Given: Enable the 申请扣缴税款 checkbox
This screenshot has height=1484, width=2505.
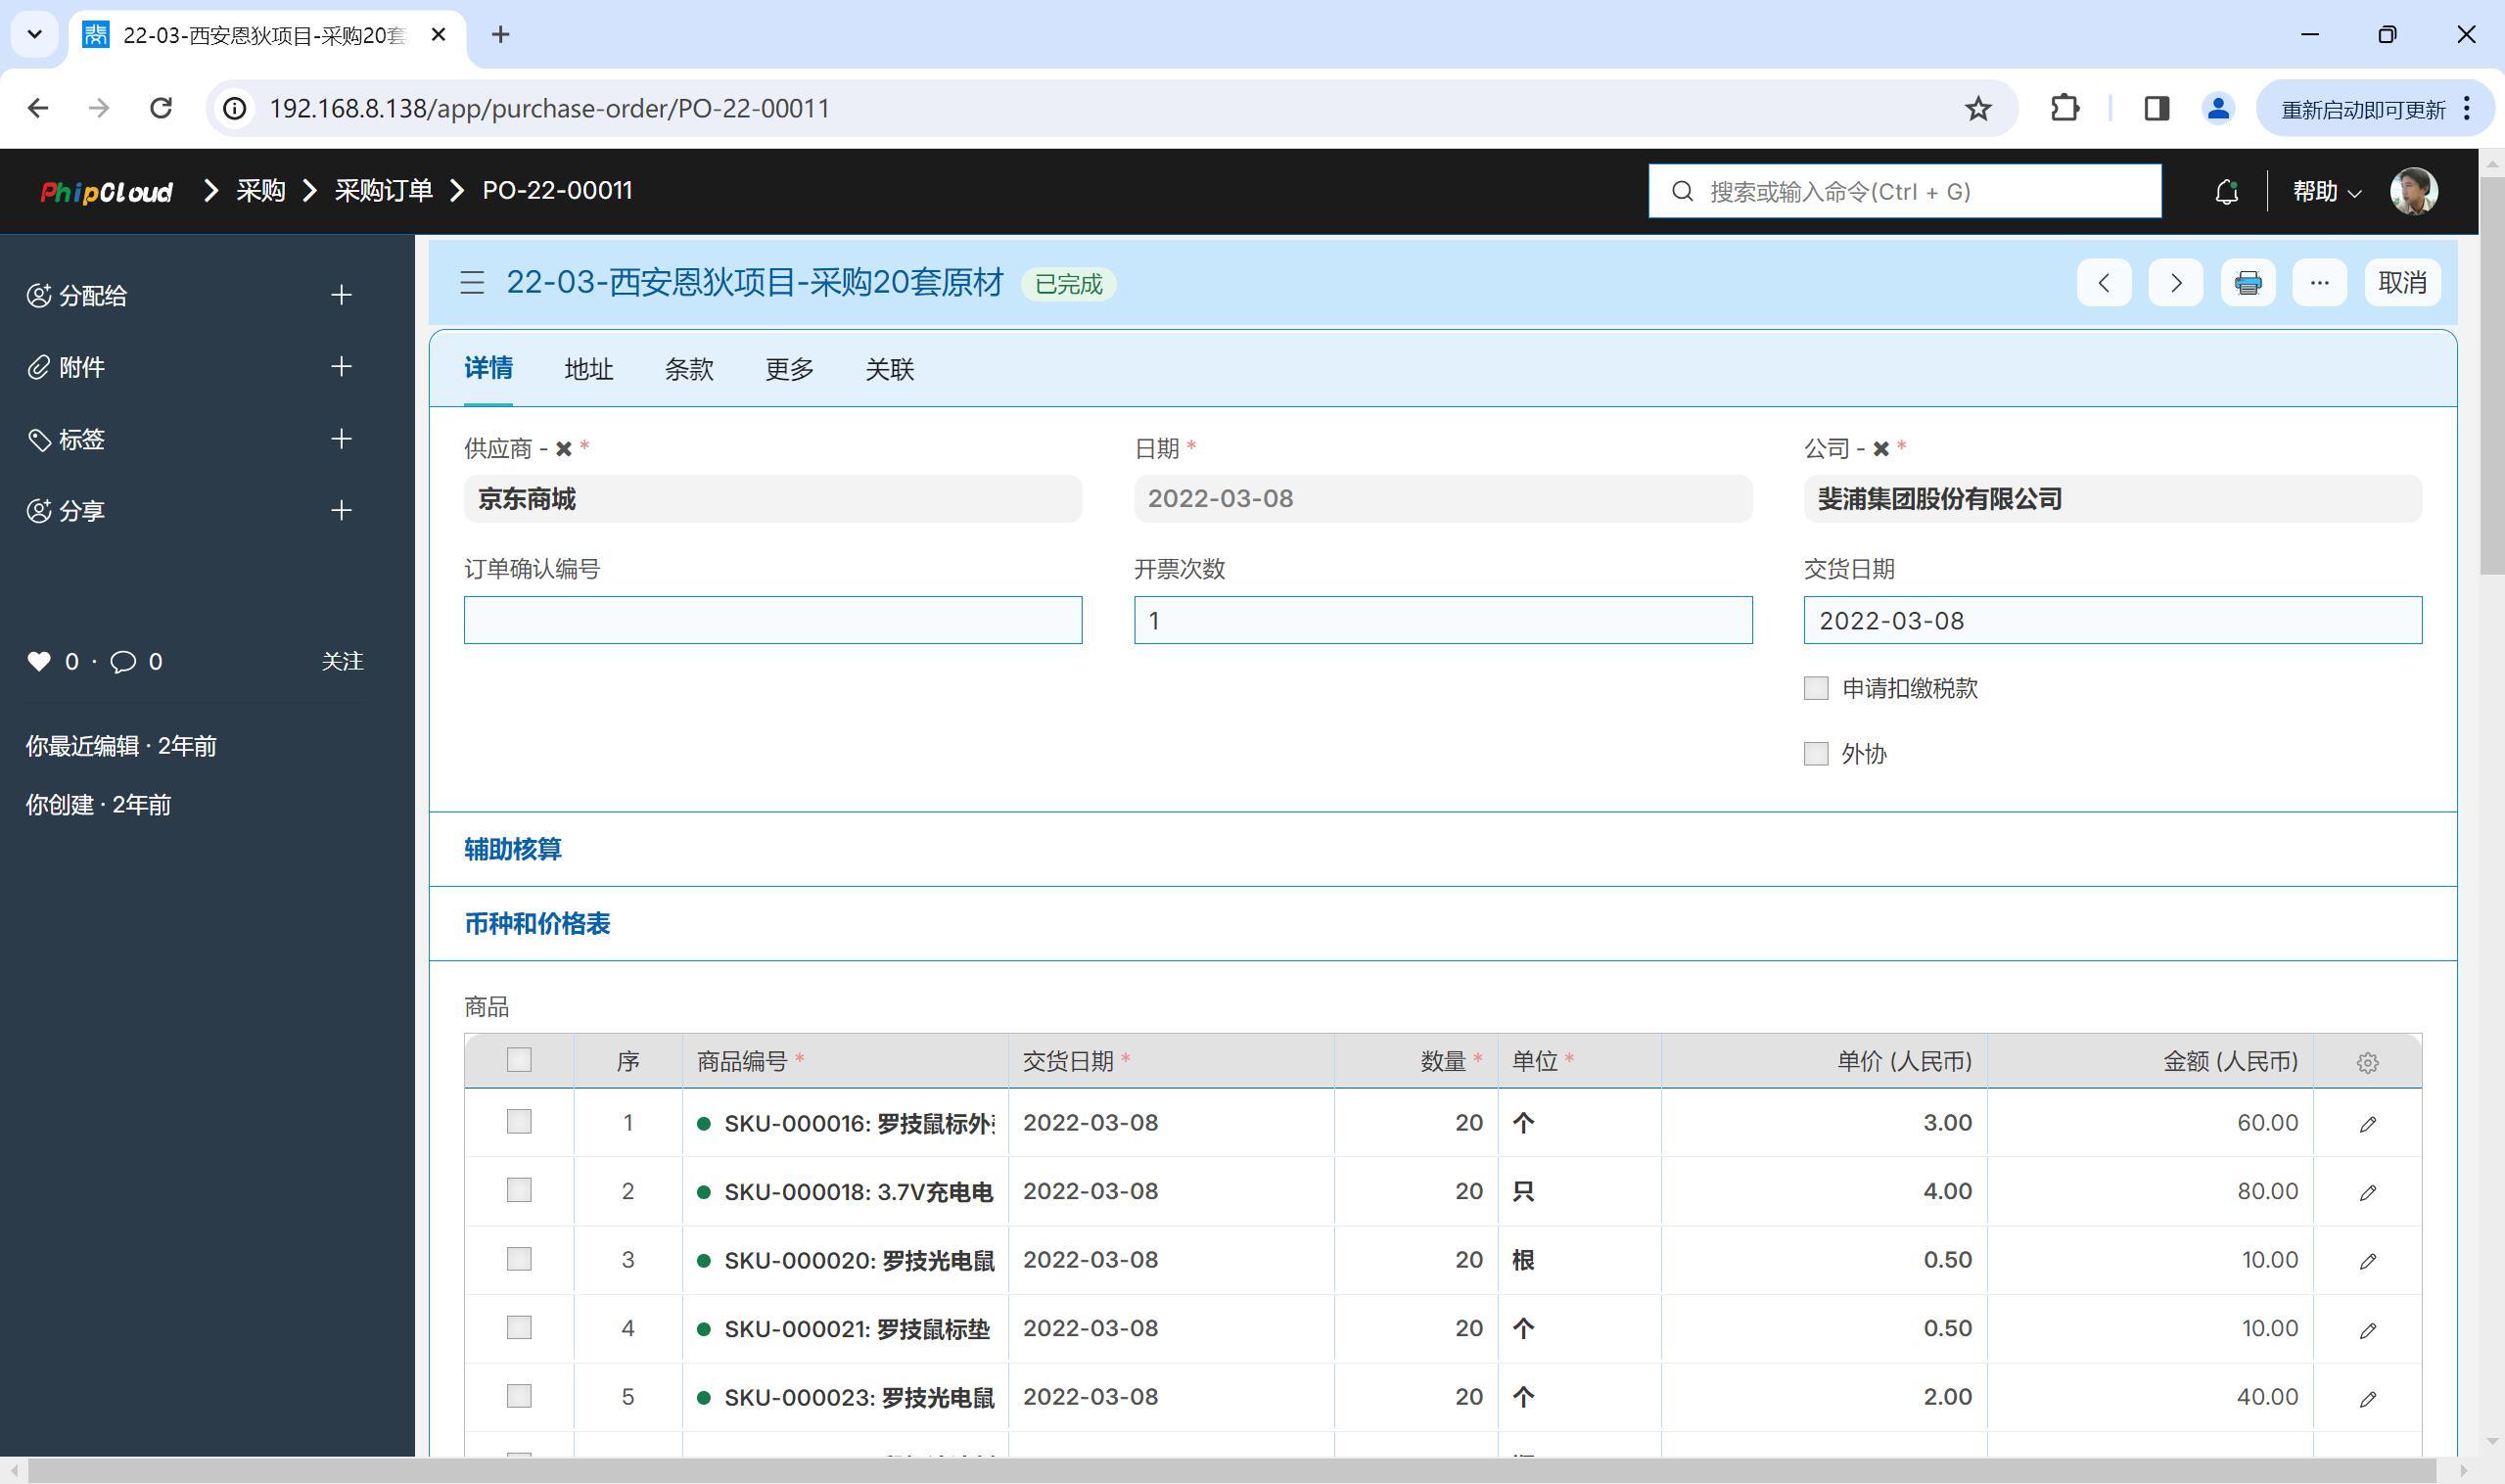Looking at the screenshot, I should pos(1815,688).
